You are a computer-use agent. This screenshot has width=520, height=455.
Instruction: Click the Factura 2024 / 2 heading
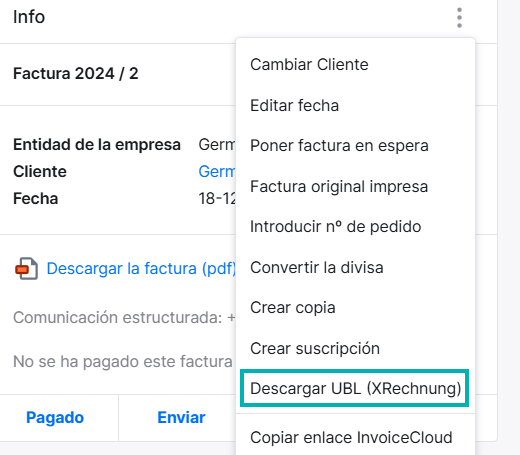[76, 74]
